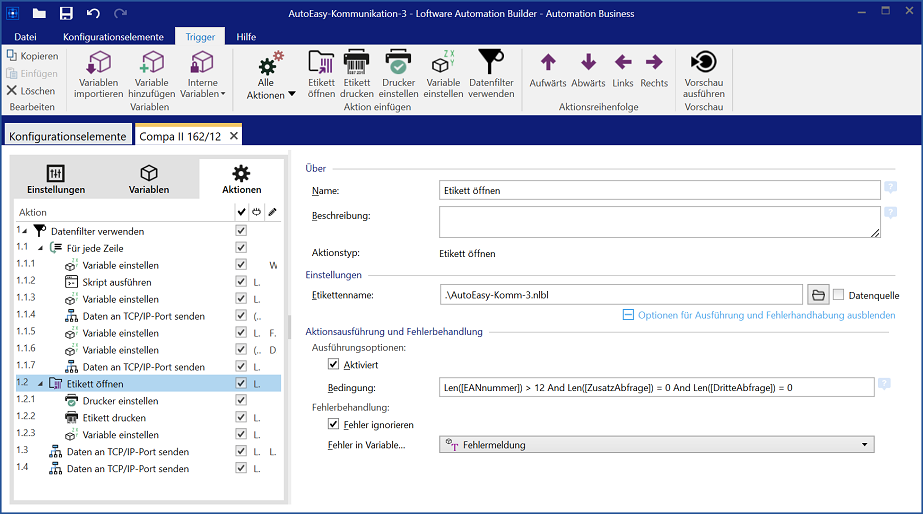
Task: Browse for label file with folder icon
Action: [818, 295]
